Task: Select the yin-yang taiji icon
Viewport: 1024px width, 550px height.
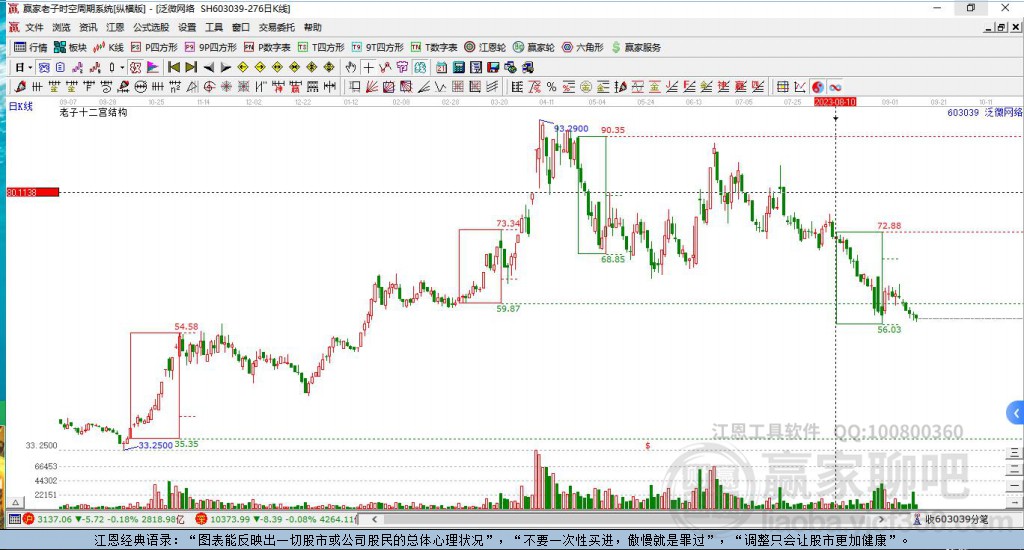Action: coord(818,87)
